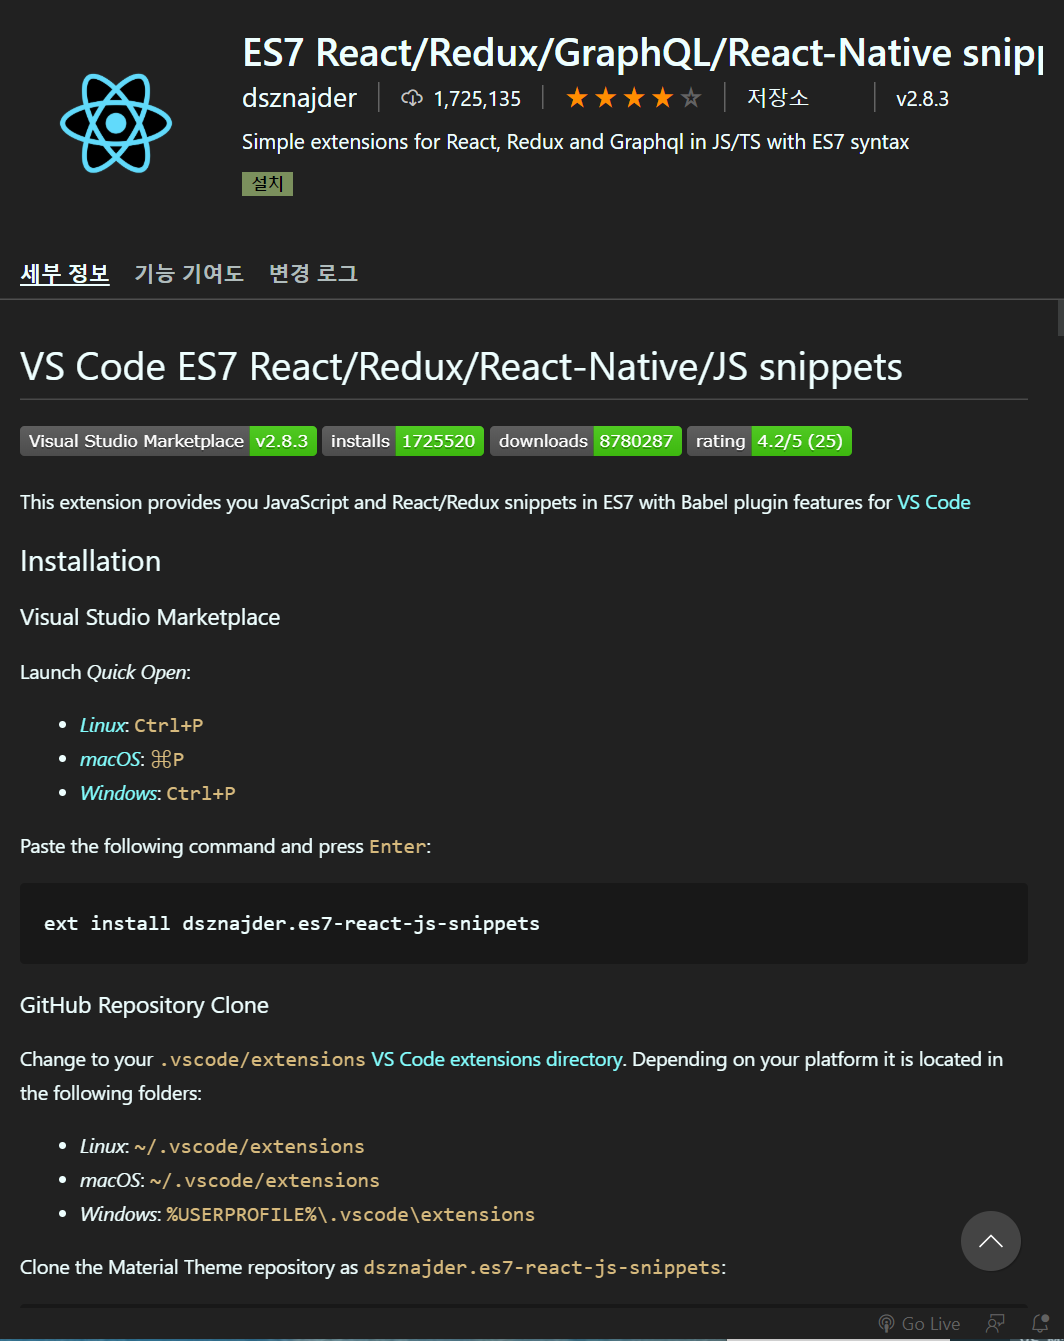Click the 'Launch Quick Open' text

105,672
